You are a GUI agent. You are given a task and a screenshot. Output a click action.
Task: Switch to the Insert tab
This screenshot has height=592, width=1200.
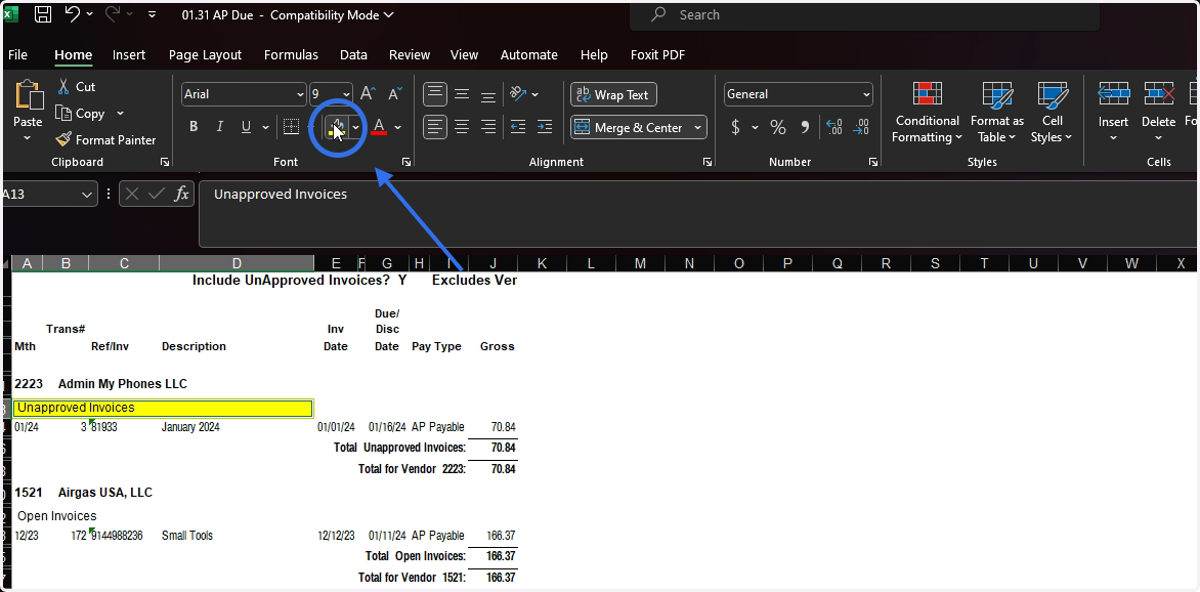(x=129, y=55)
